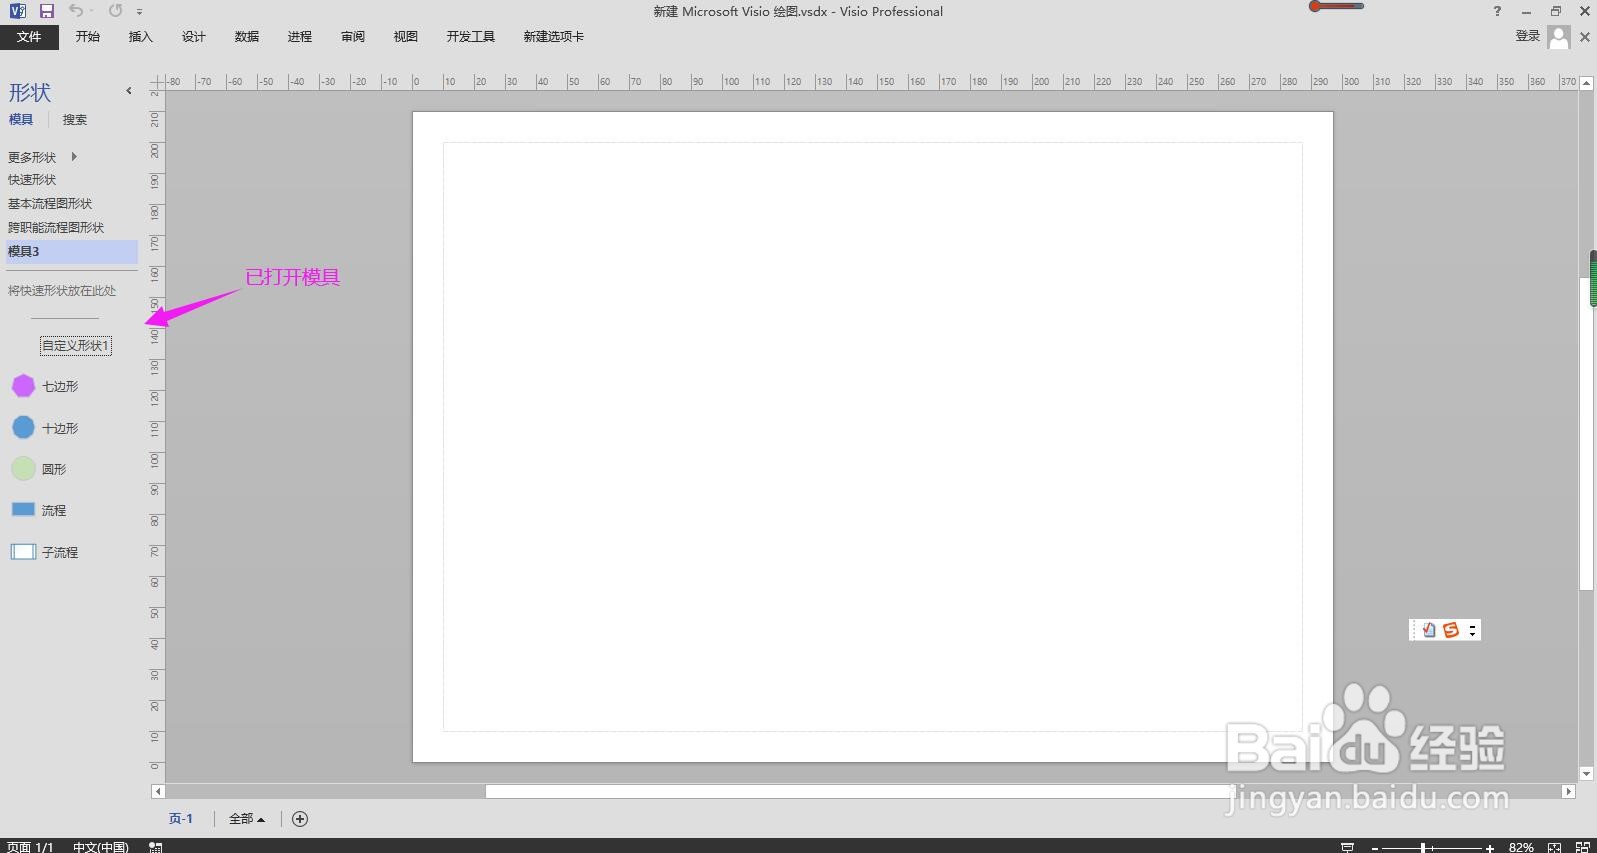1597x853 pixels.
Task: Click the 十边形 label
Action: (60, 429)
